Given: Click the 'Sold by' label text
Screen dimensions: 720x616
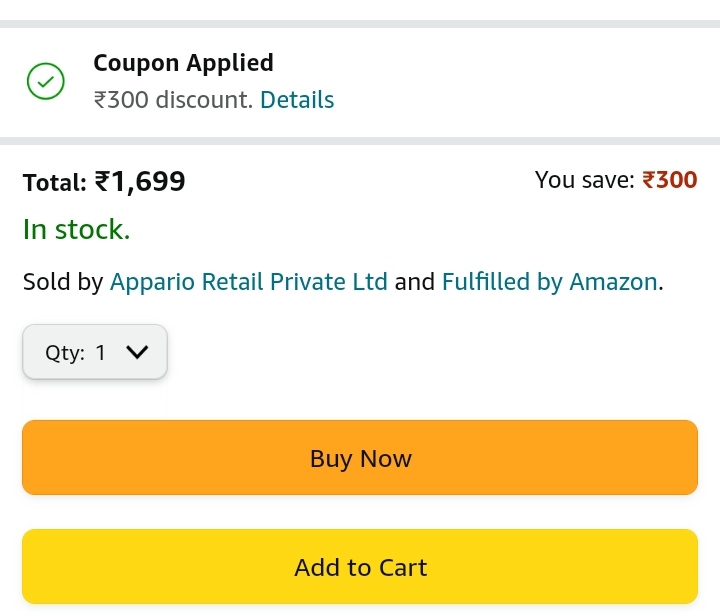Looking at the screenshot, I should 63,281.
